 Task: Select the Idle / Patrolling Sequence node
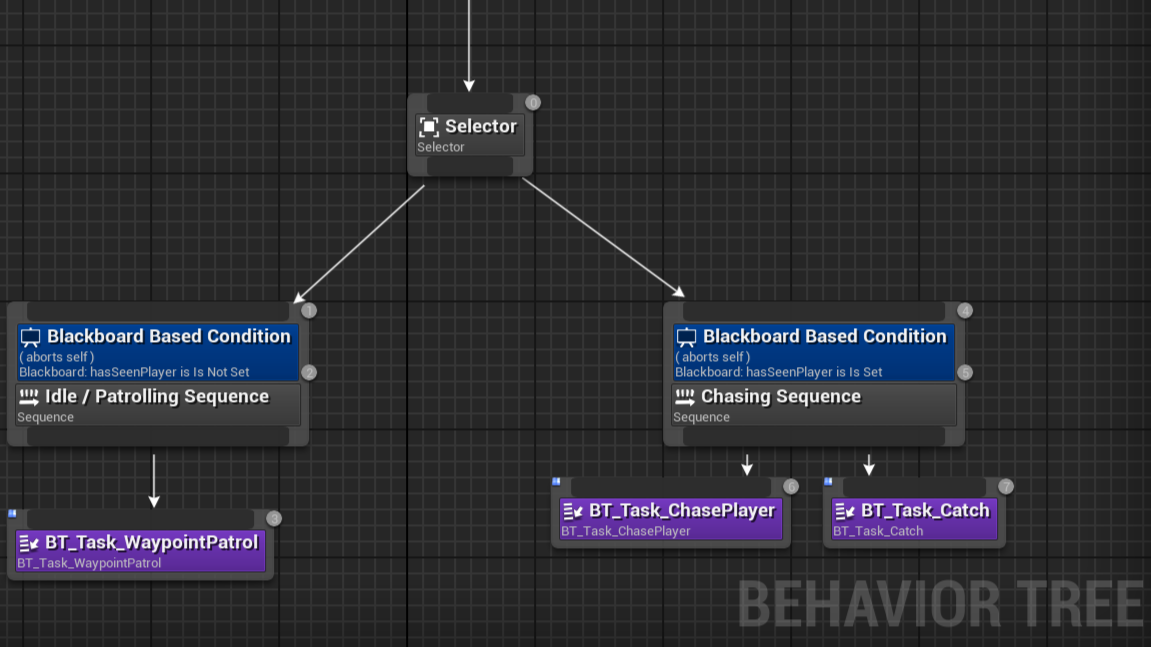[x=156, y=397]
